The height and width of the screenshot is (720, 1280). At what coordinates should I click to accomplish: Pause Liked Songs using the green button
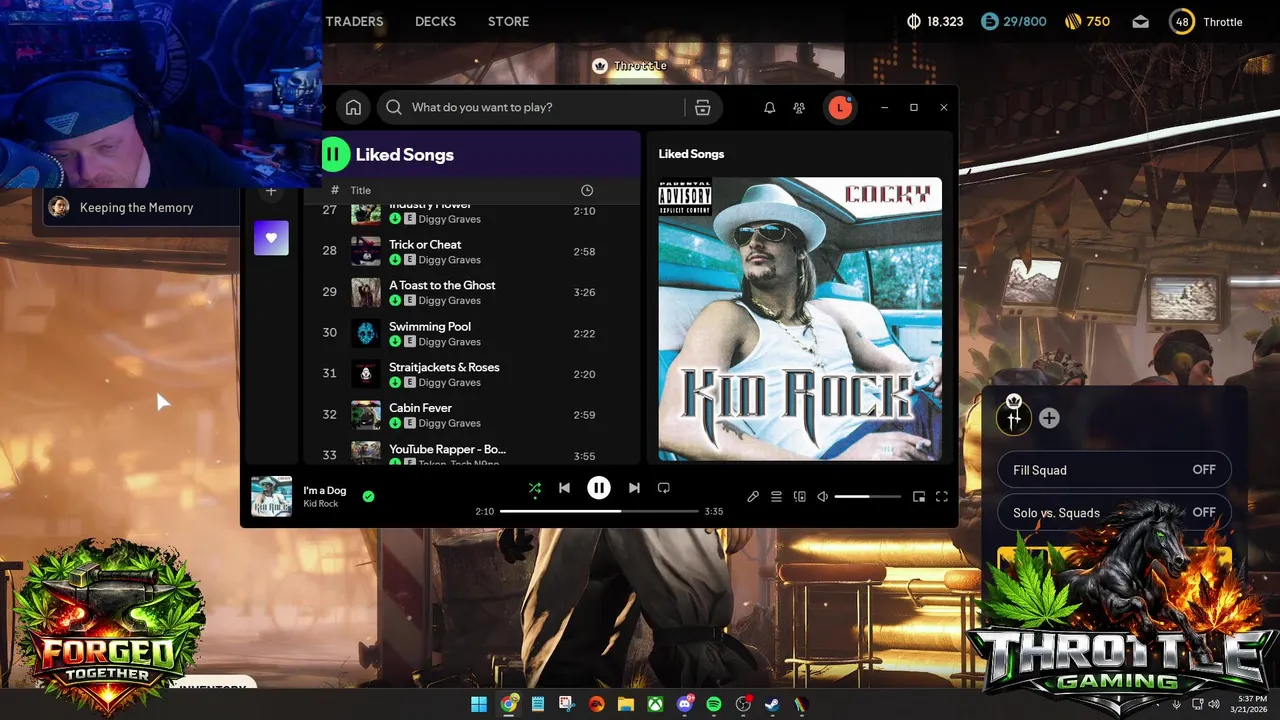[x=334, y=154]
